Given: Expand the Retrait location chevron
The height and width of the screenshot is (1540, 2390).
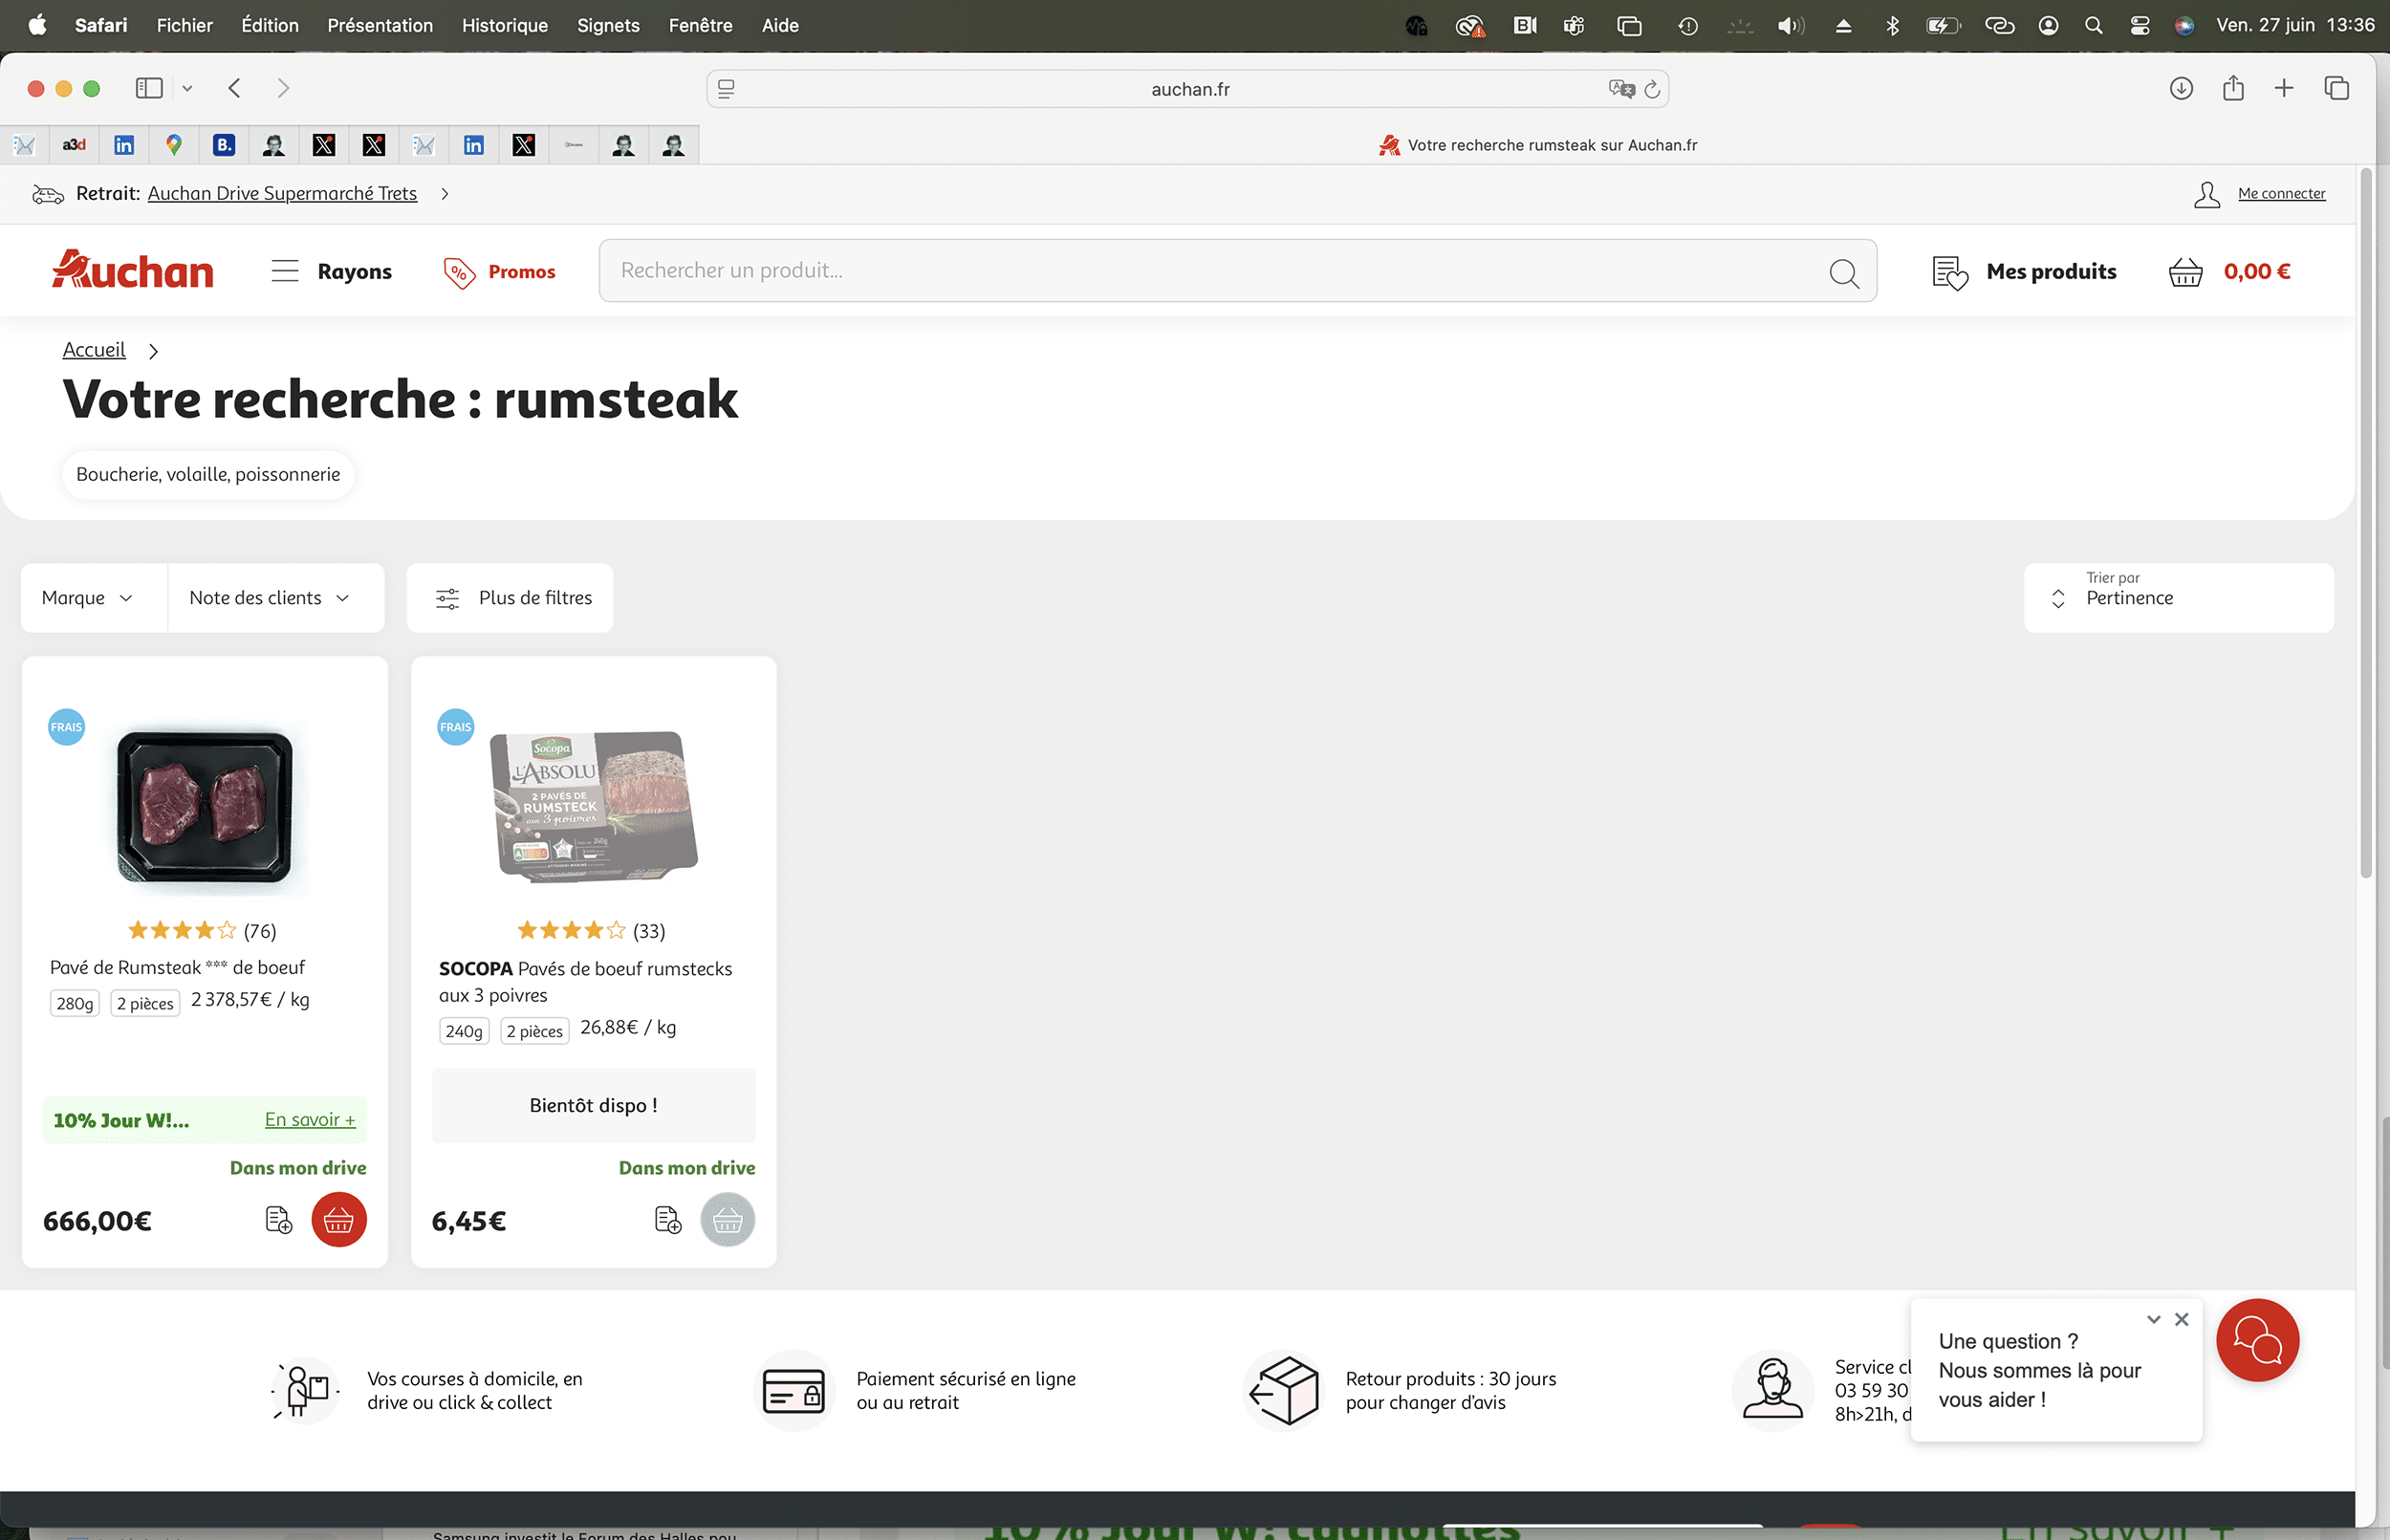Looking at the screenshot, I should [445, 194].
